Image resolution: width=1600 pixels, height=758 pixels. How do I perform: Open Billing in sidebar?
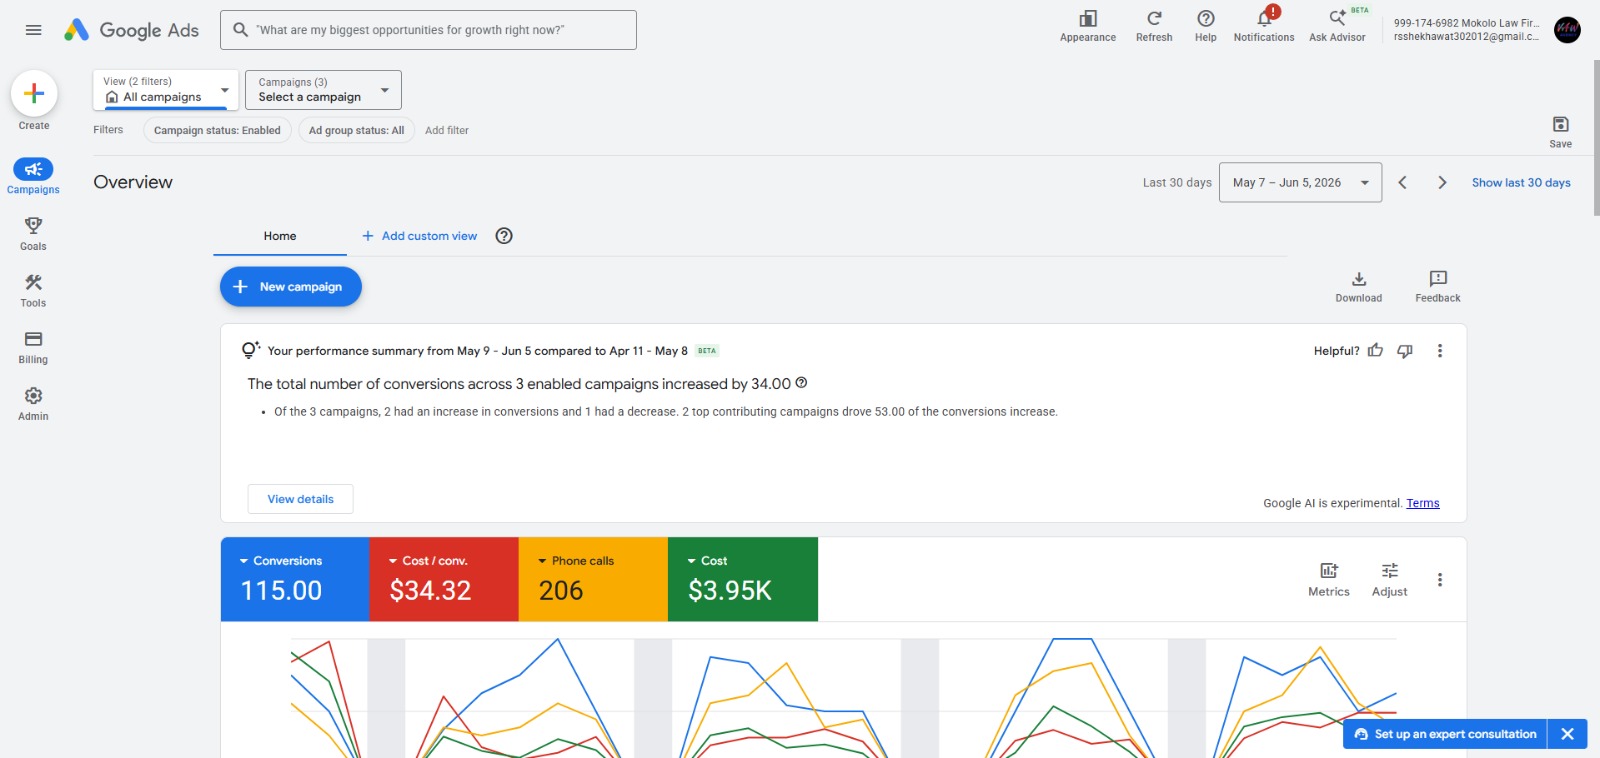point(33,347)
